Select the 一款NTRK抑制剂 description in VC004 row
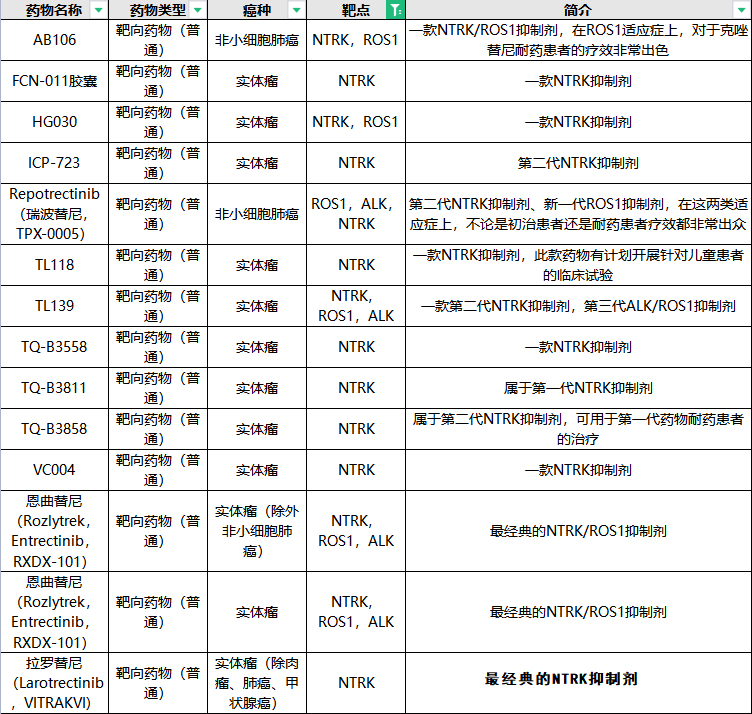Image resolution: width=752 pixels, height=714 pixels. click(x=578, y=470)
